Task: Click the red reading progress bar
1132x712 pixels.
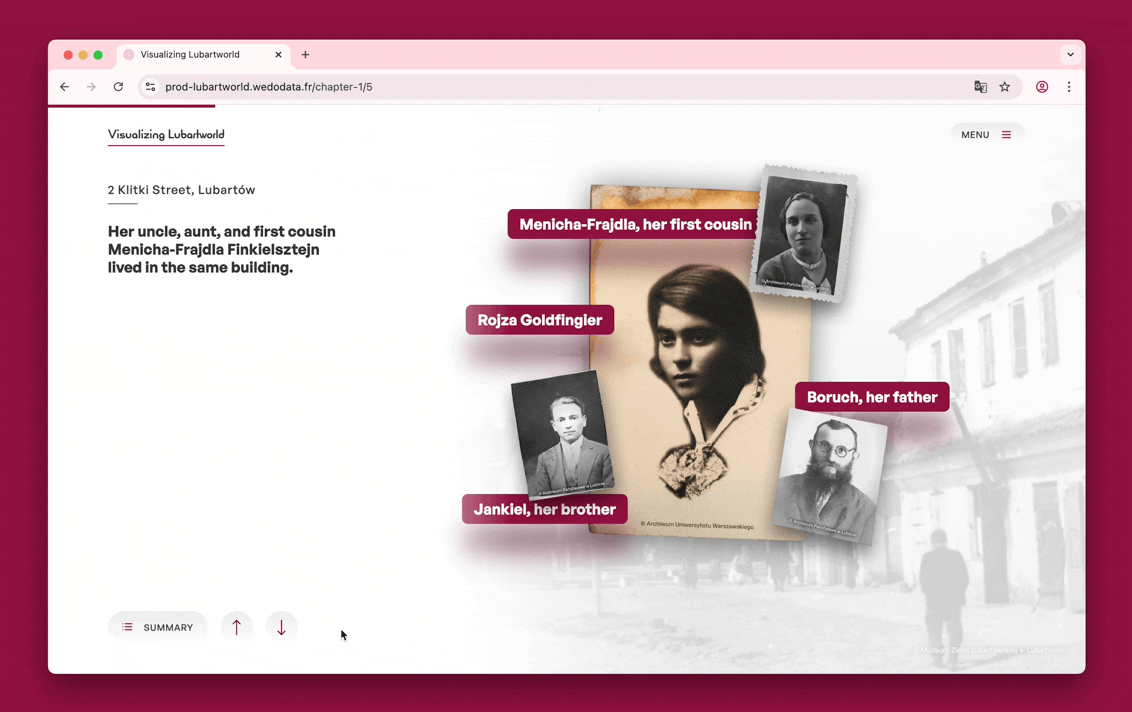Action: 131,105
